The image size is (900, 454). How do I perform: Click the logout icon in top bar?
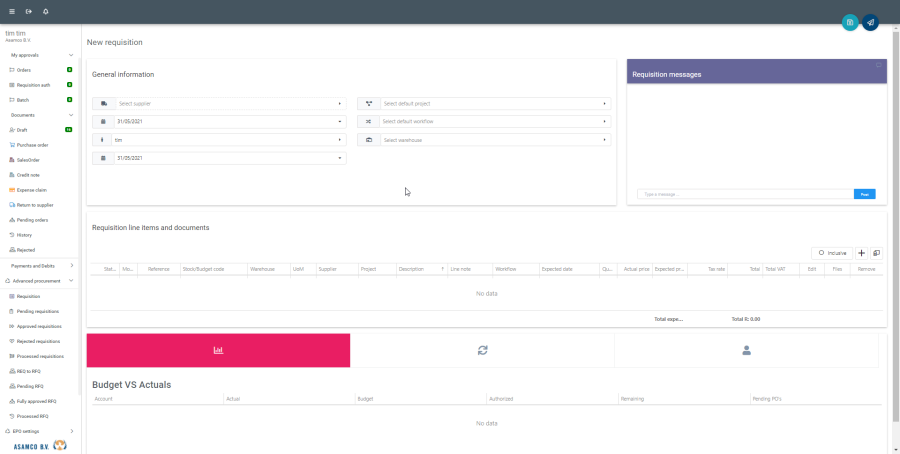click(x=29, y=11)
